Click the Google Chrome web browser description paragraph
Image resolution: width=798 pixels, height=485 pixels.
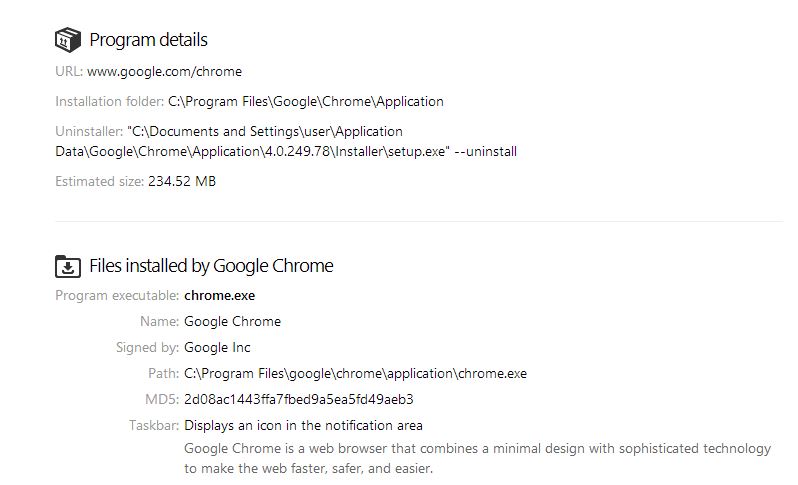[x=477, y=458]
